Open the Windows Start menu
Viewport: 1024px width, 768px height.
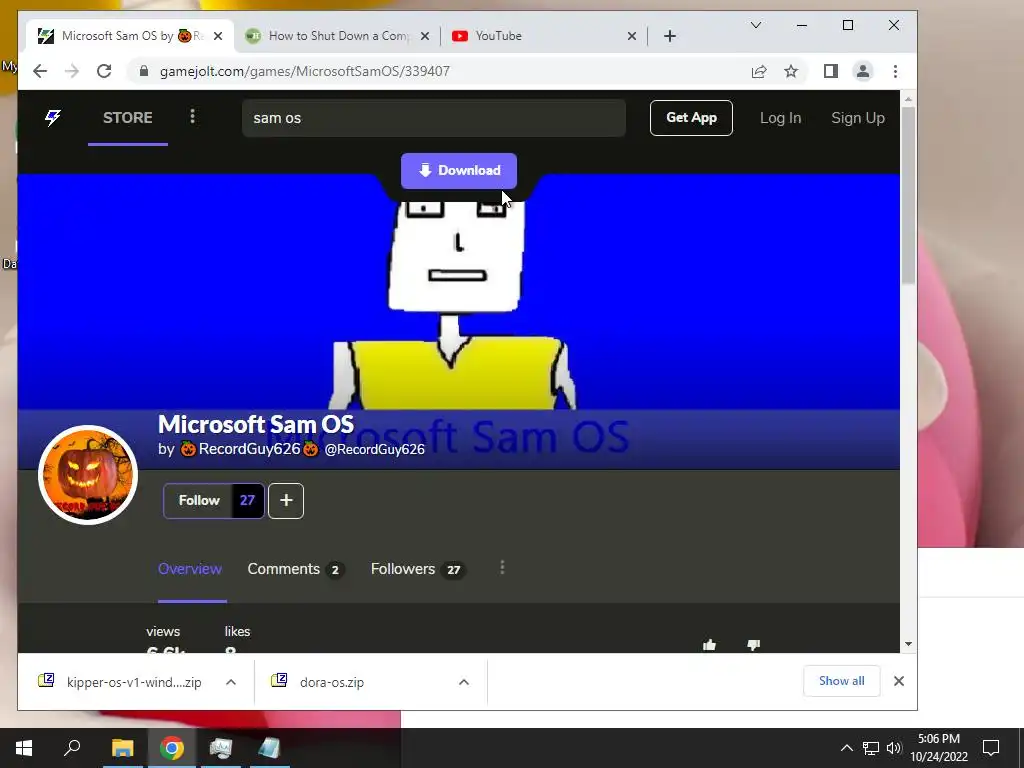click(x=24, y=748)
